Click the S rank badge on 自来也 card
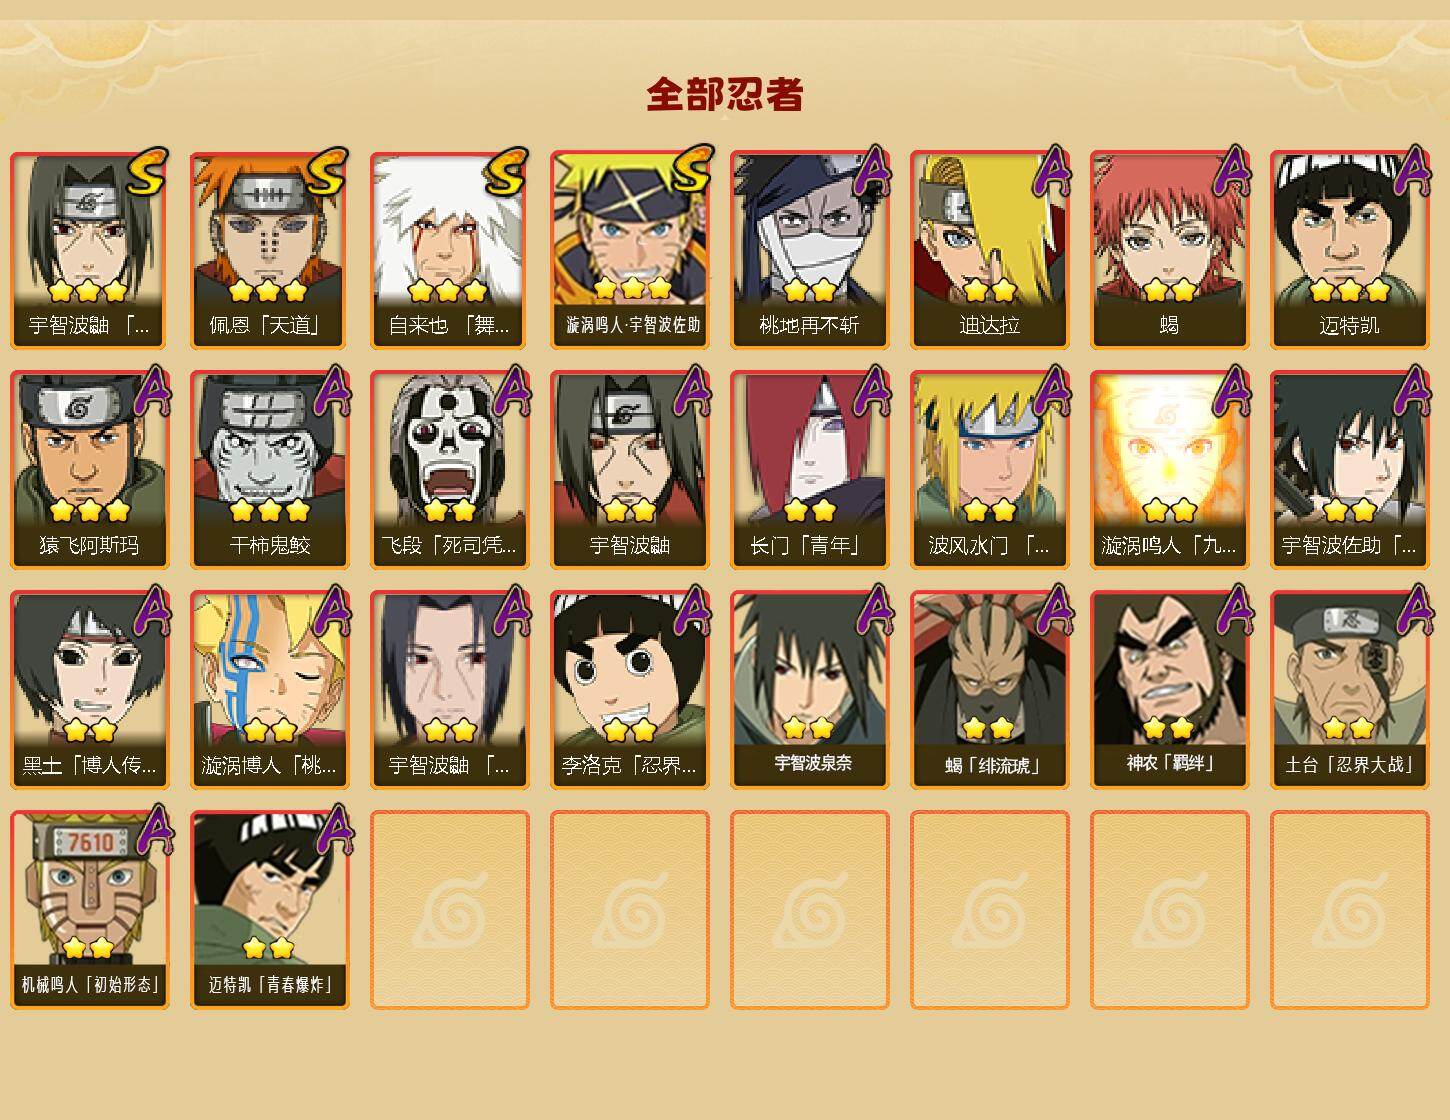The width and height of the screenshot is (1450, 1120). click(x=506, y=171)
